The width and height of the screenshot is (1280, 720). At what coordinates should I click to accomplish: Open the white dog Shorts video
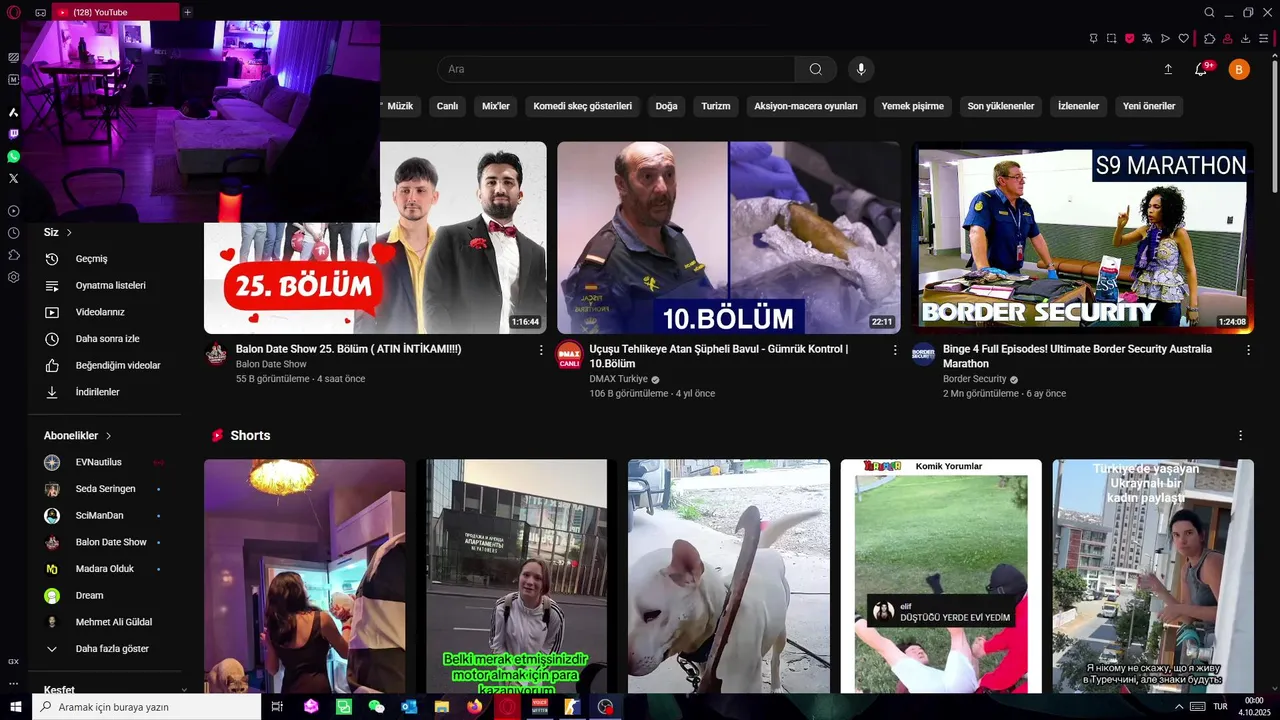(x=729, y=576)
